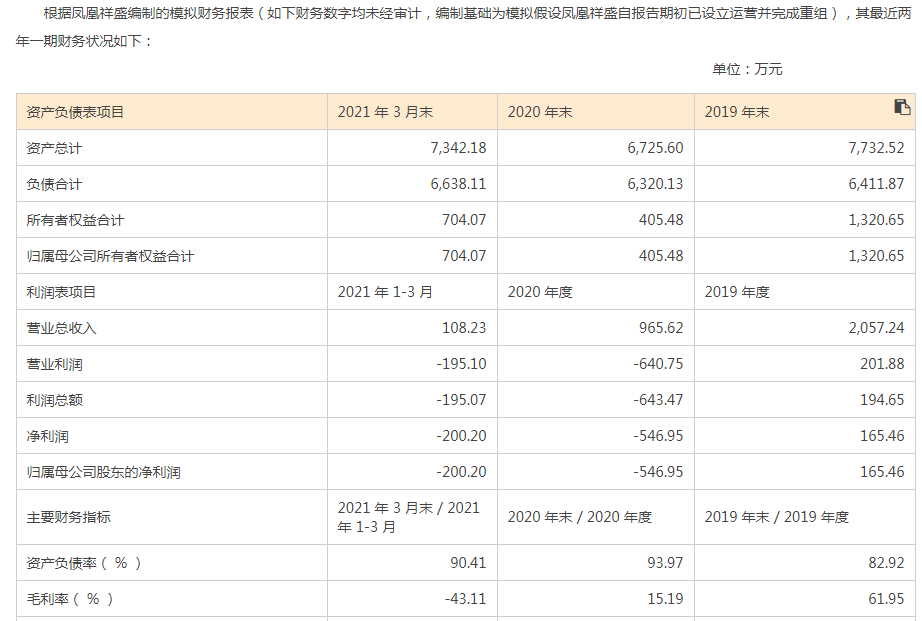Screen dimensions: 922x621
Task: Click the 主要财务指标 section label
Action: click(x=68, y=517)
